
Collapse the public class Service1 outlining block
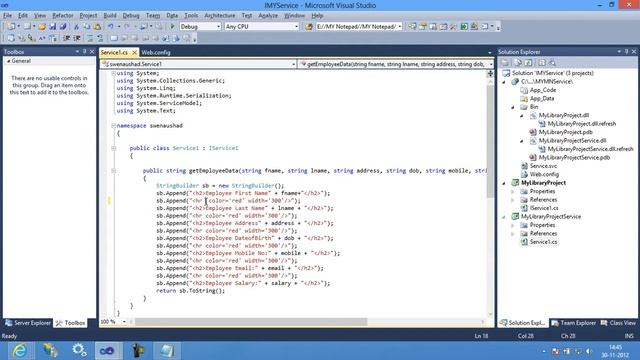pyautogui.click(x=113, y=148)
